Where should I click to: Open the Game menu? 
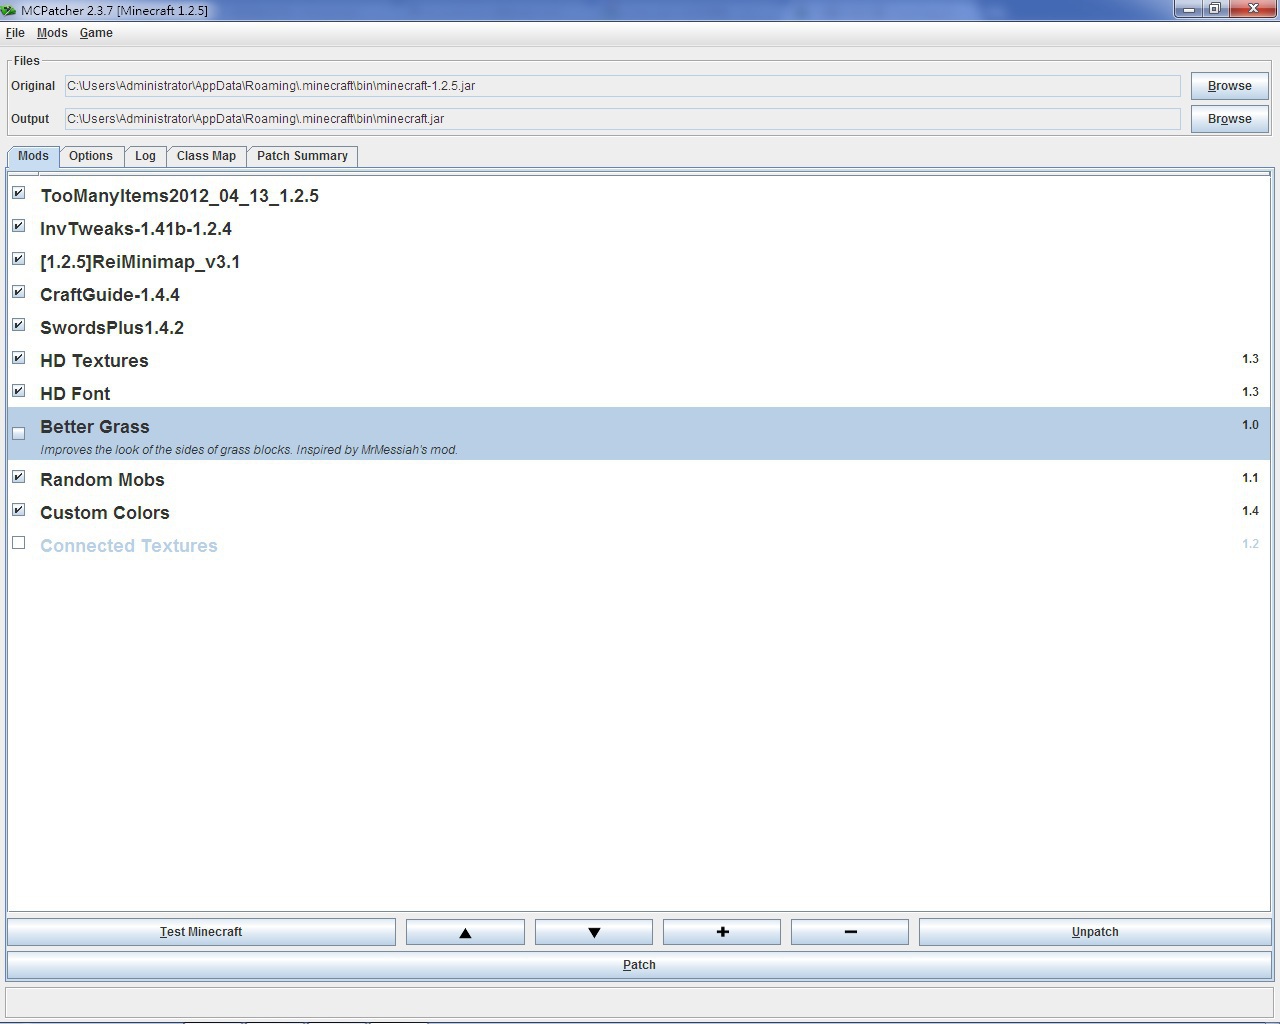(x=96, y=33)
